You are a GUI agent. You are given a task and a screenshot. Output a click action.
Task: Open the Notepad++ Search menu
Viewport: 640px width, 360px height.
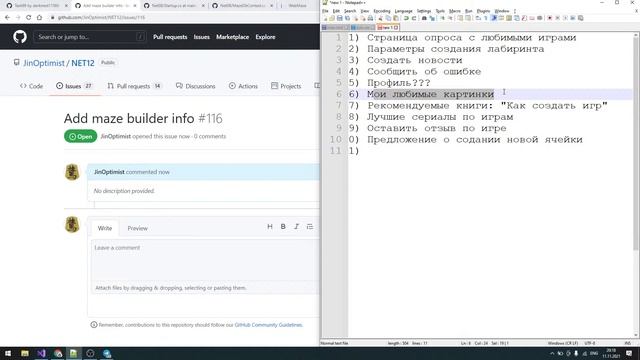coord(350,11)
